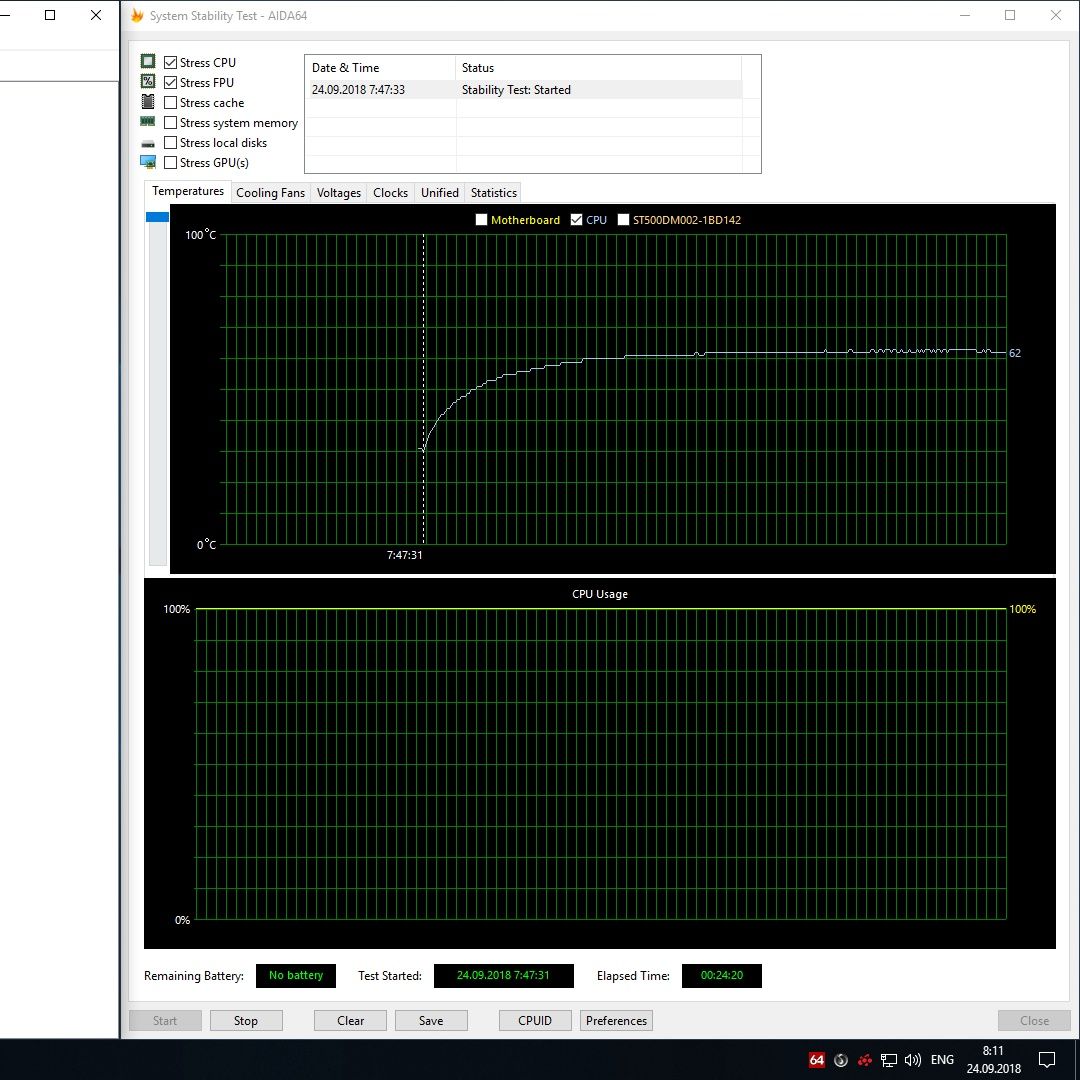Open the Voltages tab
The height and width of the screenshot is (1080, 1080).
tap(339, 193)
